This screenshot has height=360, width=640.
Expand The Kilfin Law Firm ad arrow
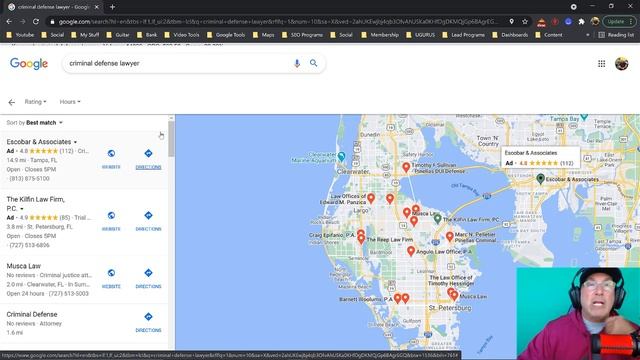click(22, 209)
